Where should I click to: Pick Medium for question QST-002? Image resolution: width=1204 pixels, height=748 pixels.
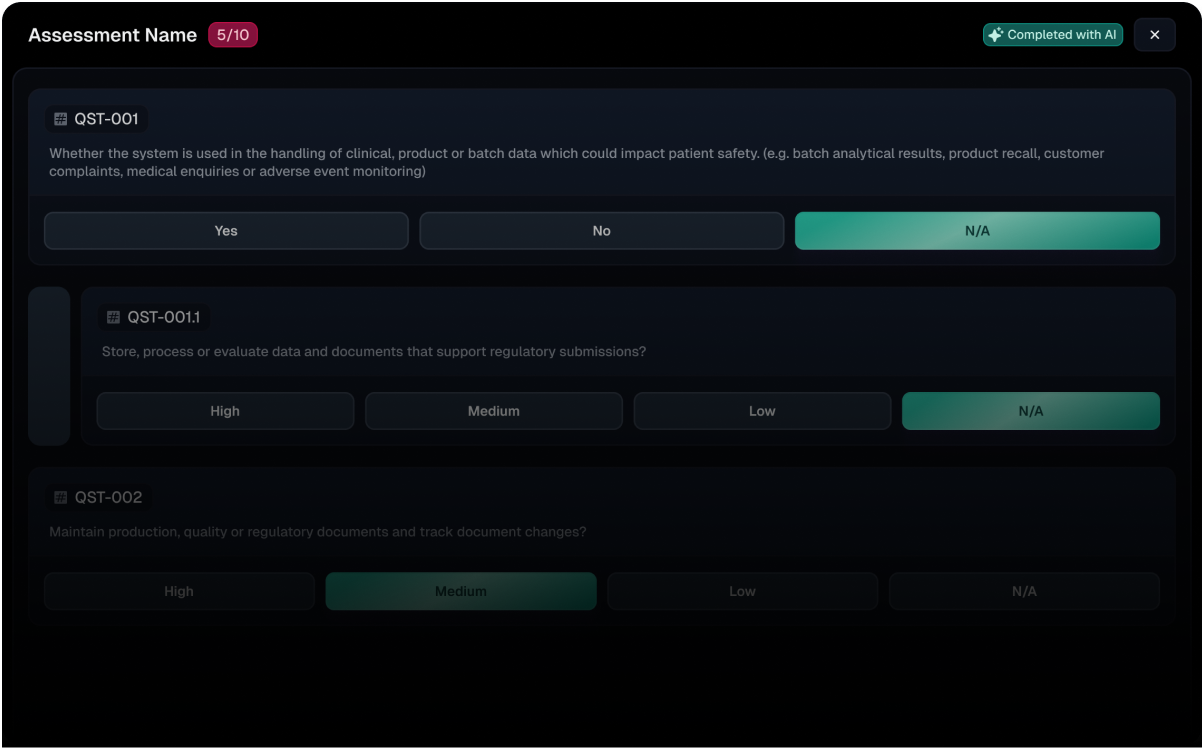pos(460,591)
